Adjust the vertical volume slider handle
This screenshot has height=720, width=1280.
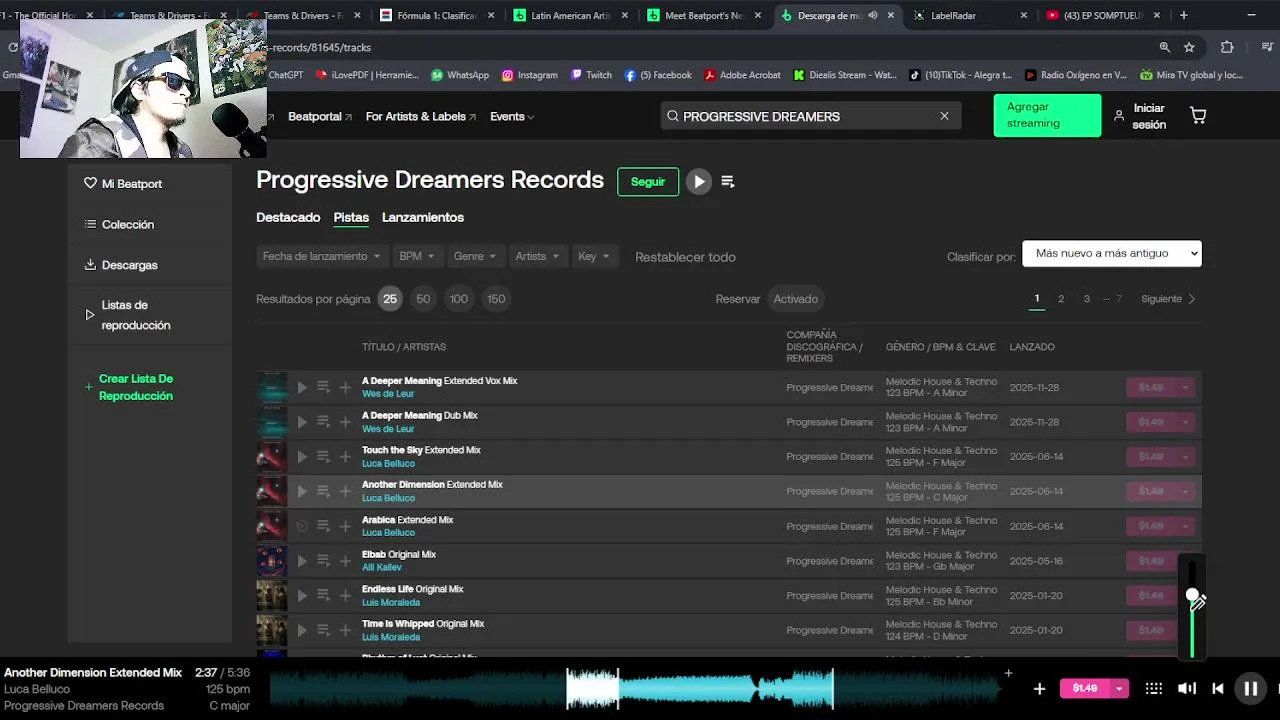1192,596
